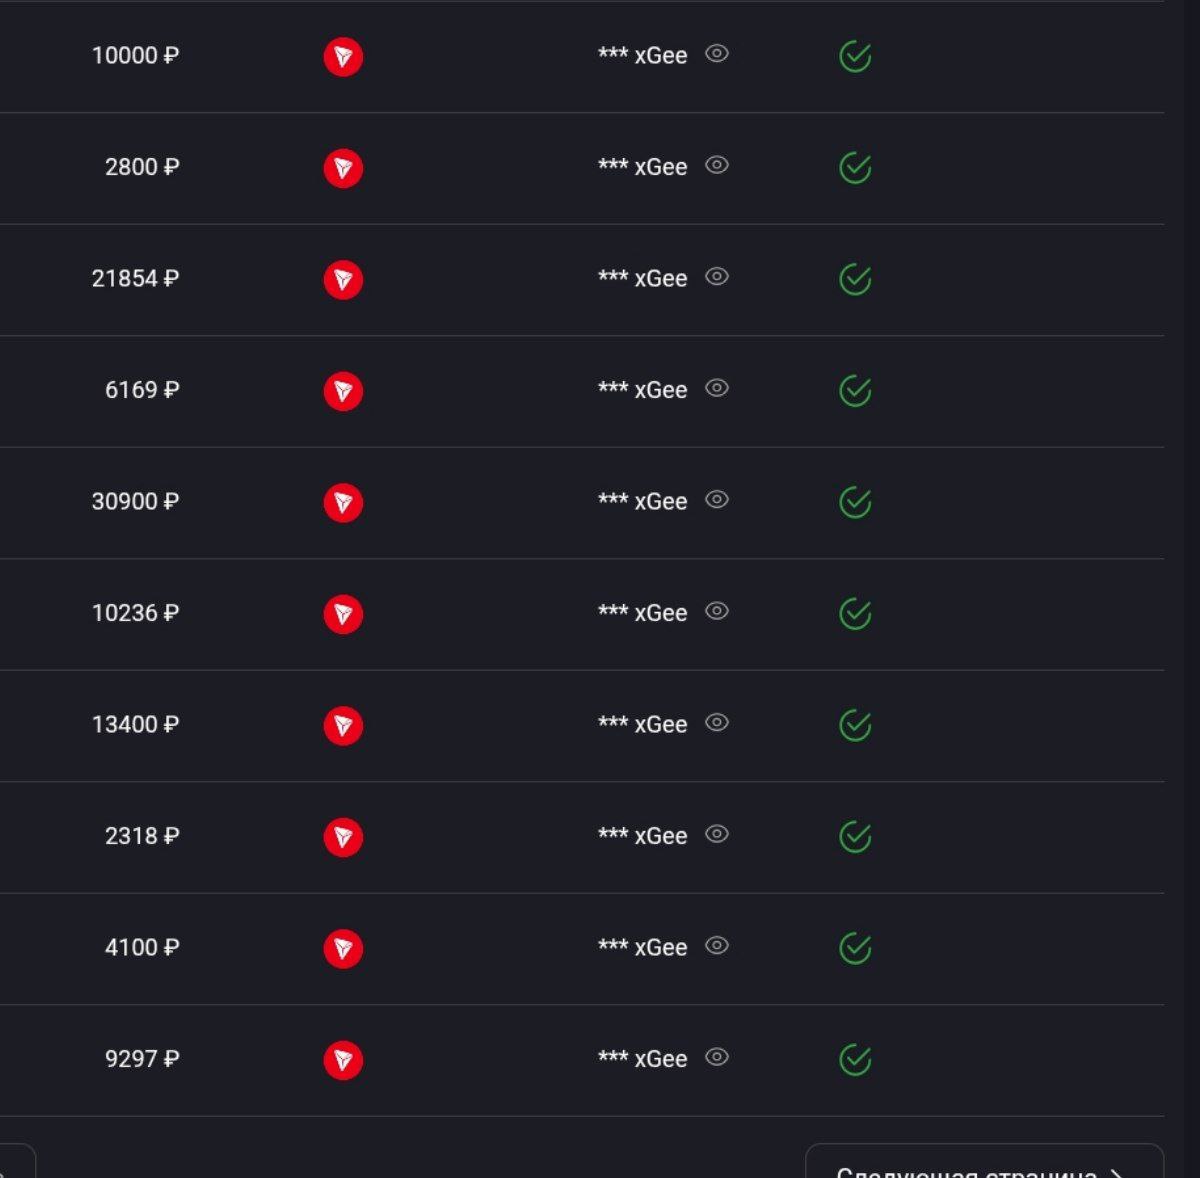Click the green checkmark in the 6169 ₽ row
The image size is (1200, 1178).
click(x=855, y=391)
